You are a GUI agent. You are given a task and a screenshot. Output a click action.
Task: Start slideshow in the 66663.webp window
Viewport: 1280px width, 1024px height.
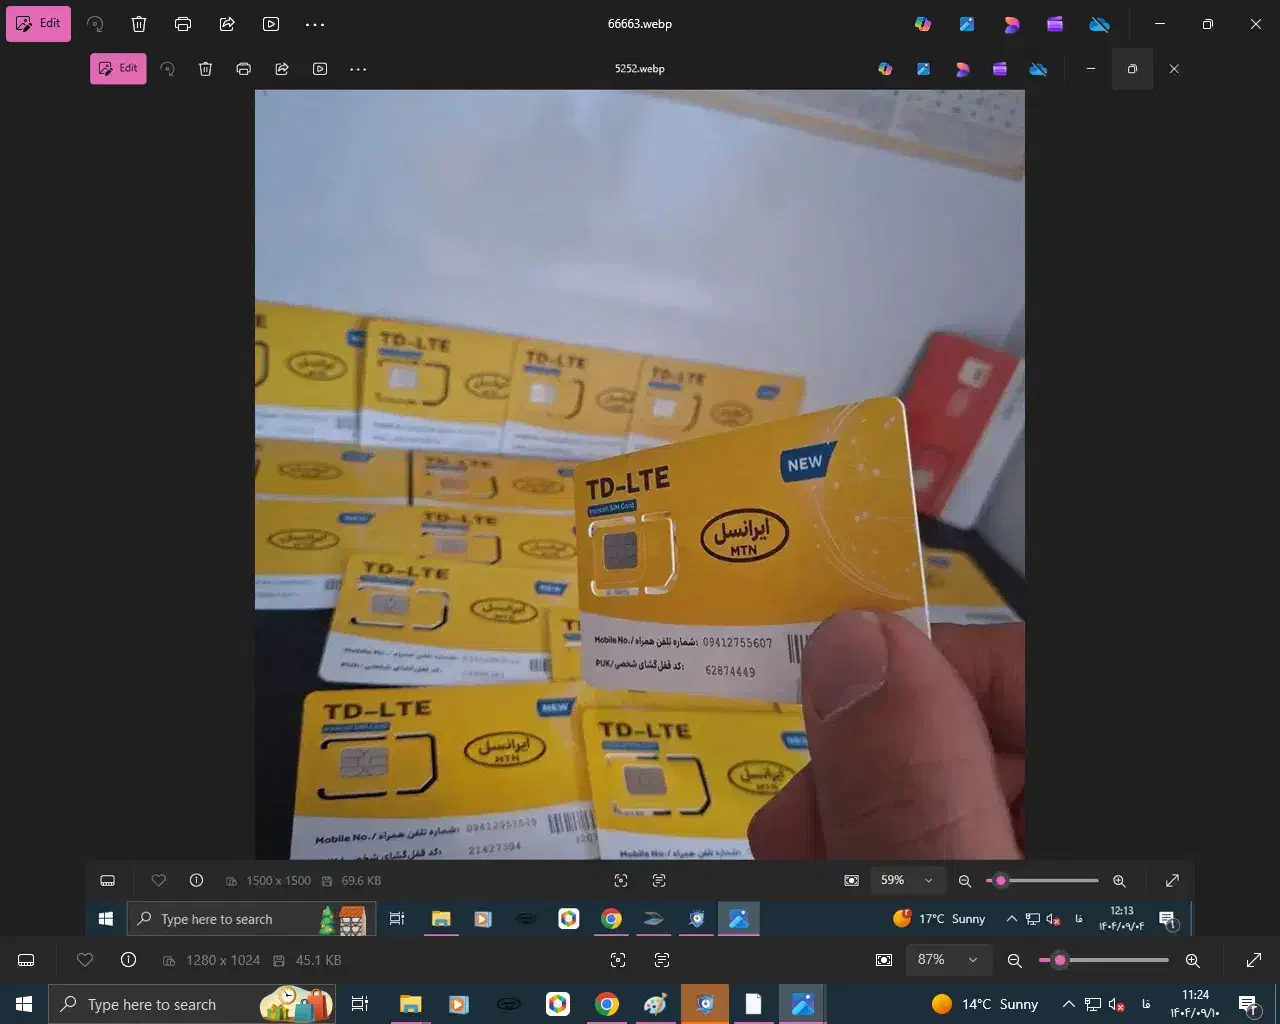[x=271, y=24]
